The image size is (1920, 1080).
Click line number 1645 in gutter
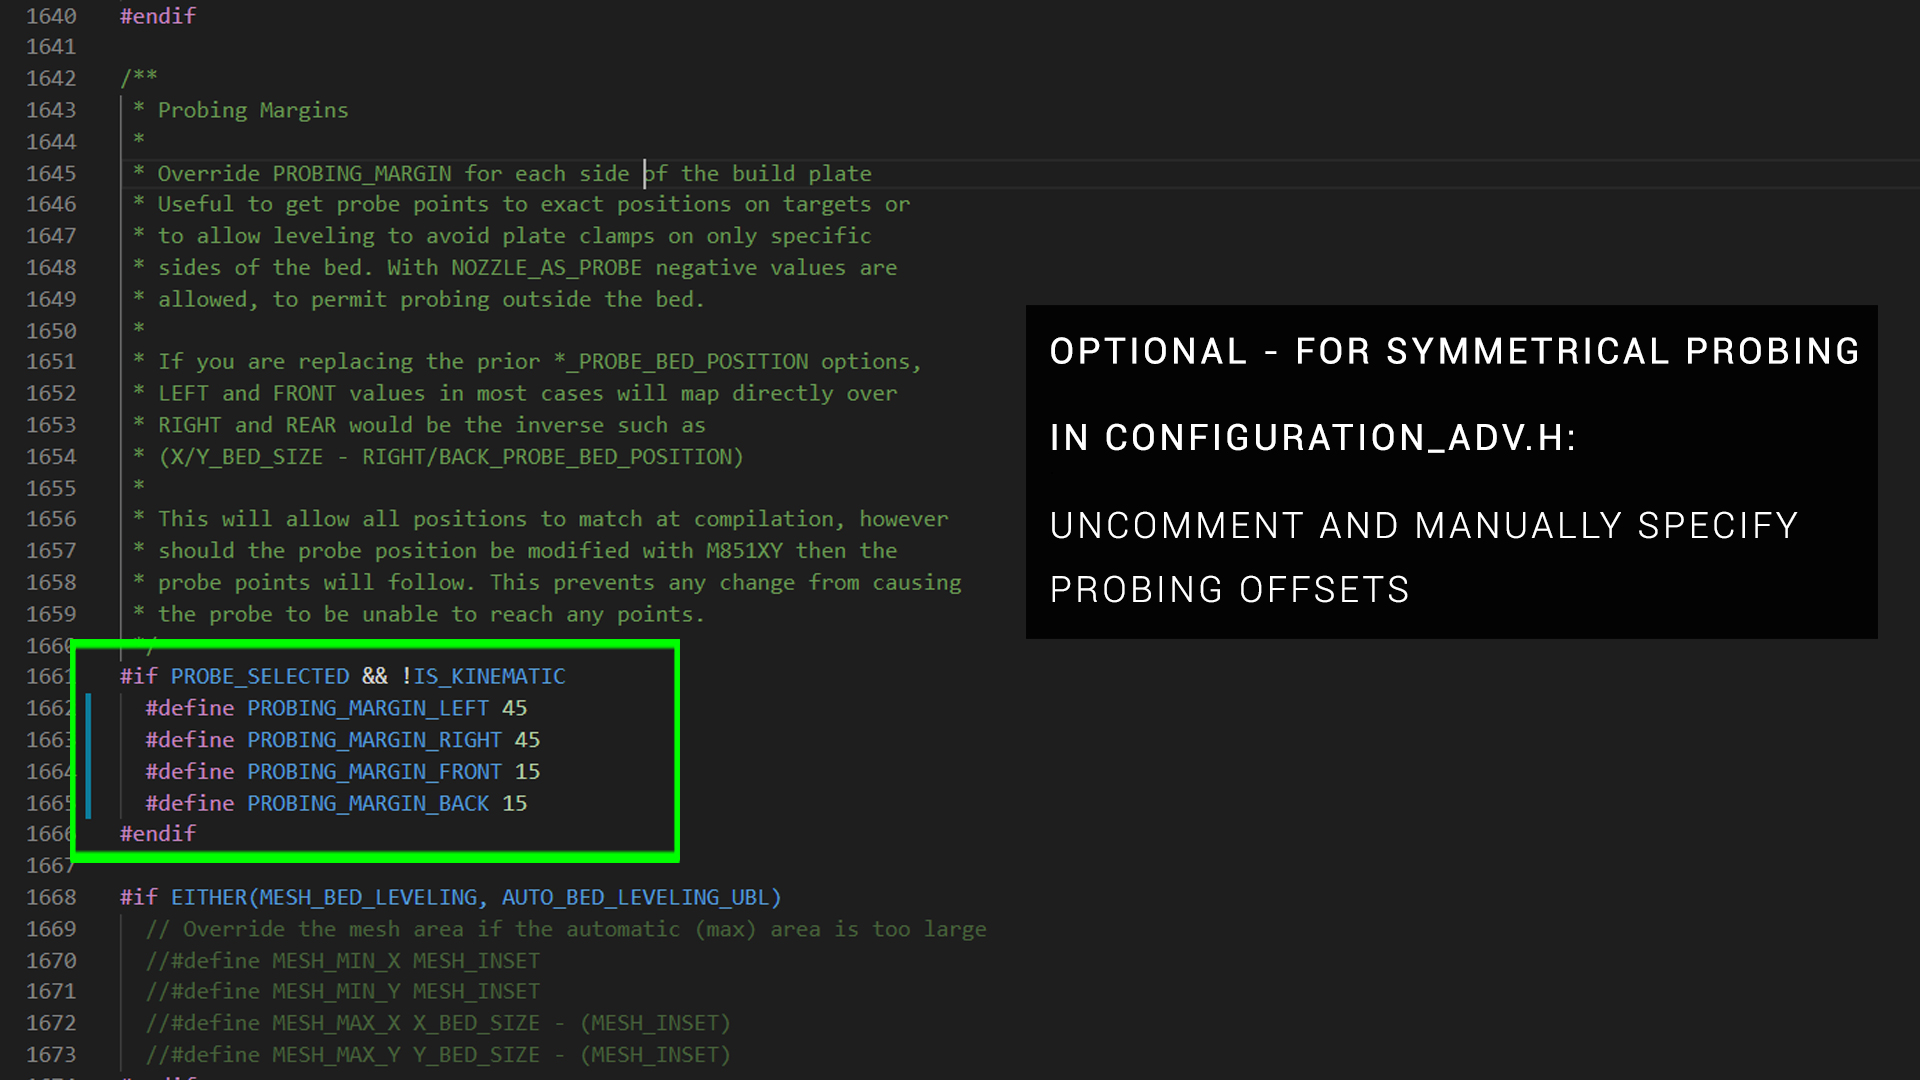(x=51, y=173)
